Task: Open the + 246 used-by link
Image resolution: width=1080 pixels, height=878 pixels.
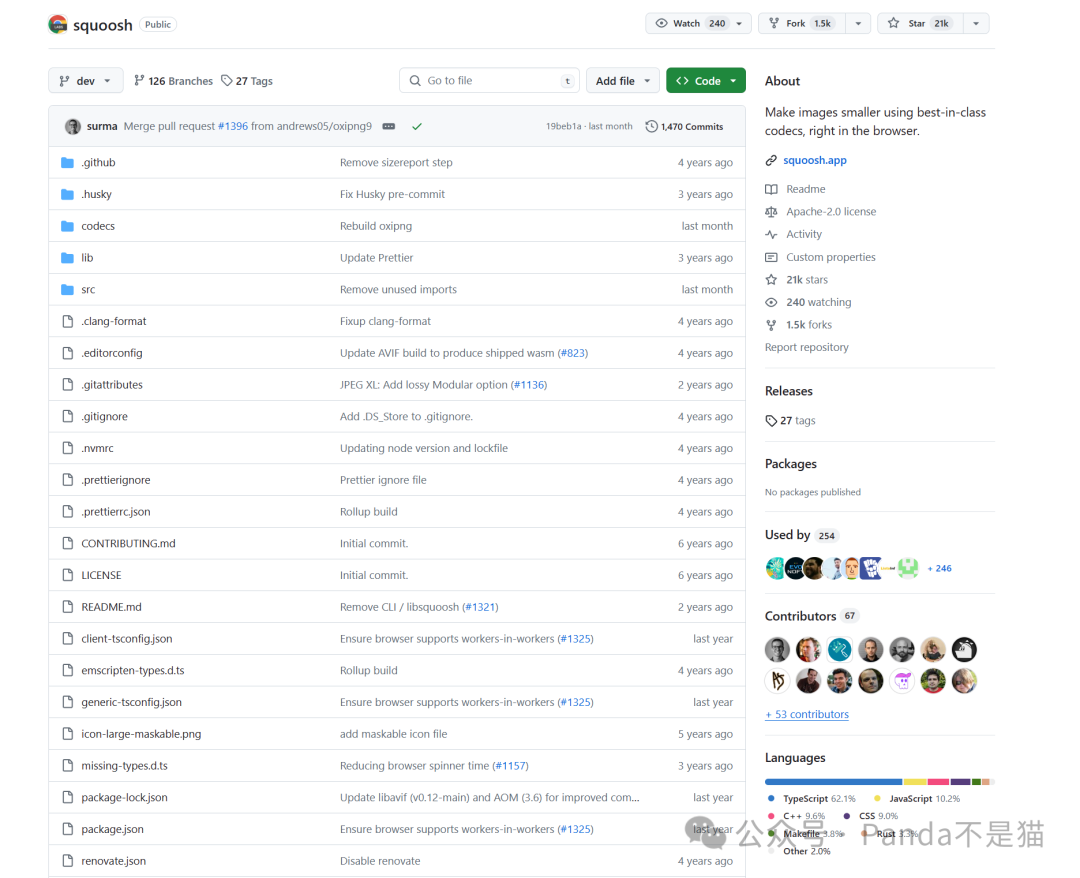Action: click(939, 569)
